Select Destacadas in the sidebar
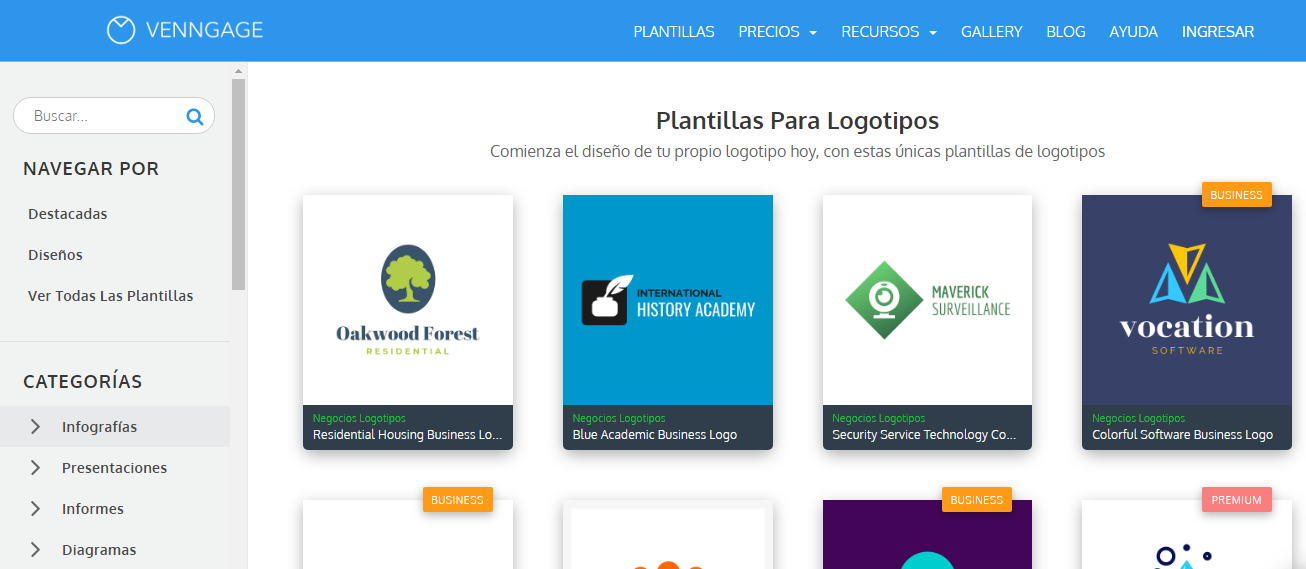 (68, 214)
